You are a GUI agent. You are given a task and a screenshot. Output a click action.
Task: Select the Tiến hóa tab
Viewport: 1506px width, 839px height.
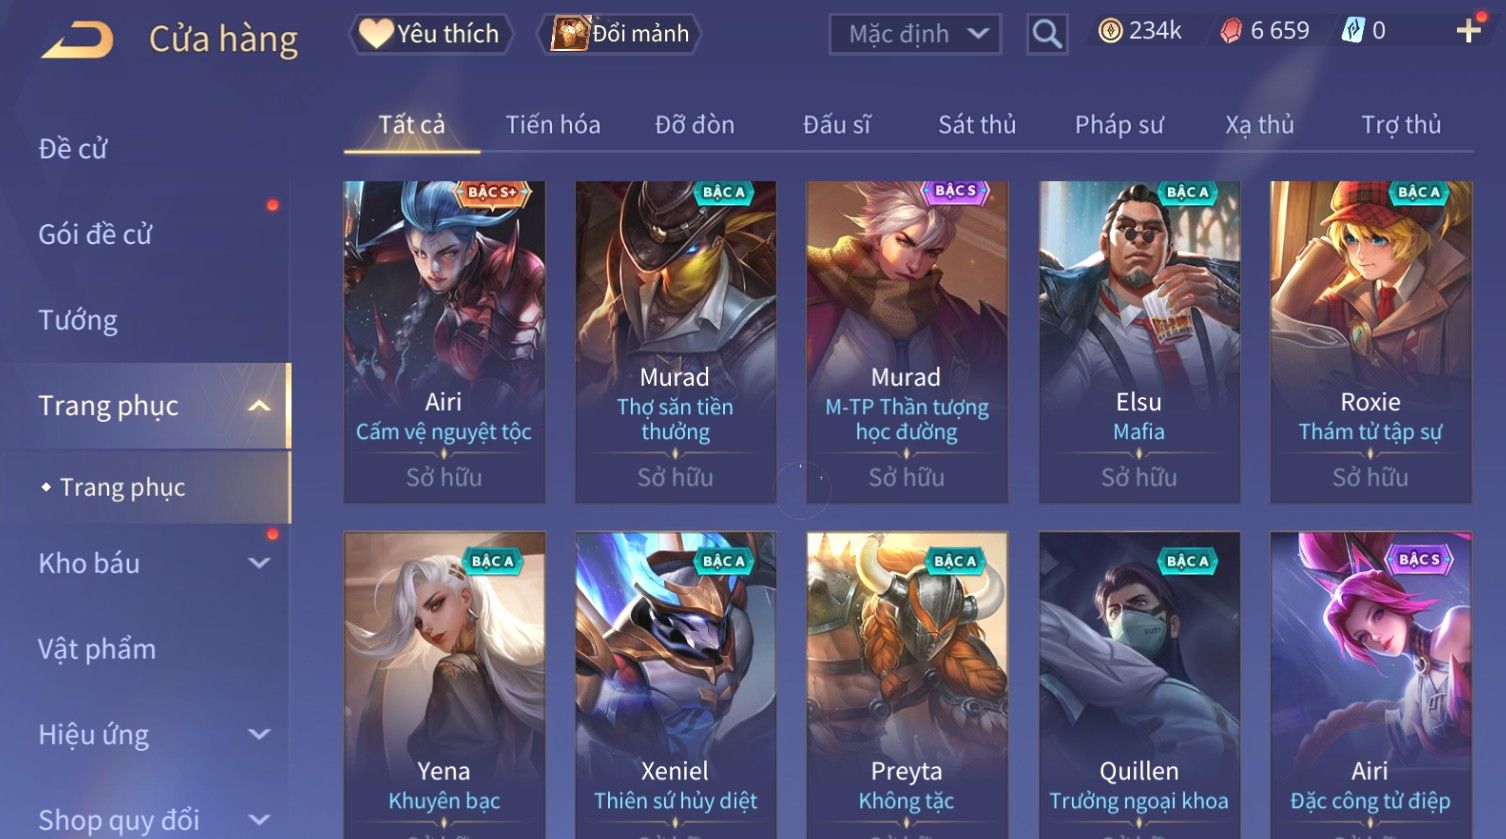pyautogui.click(x=553, y=125)
